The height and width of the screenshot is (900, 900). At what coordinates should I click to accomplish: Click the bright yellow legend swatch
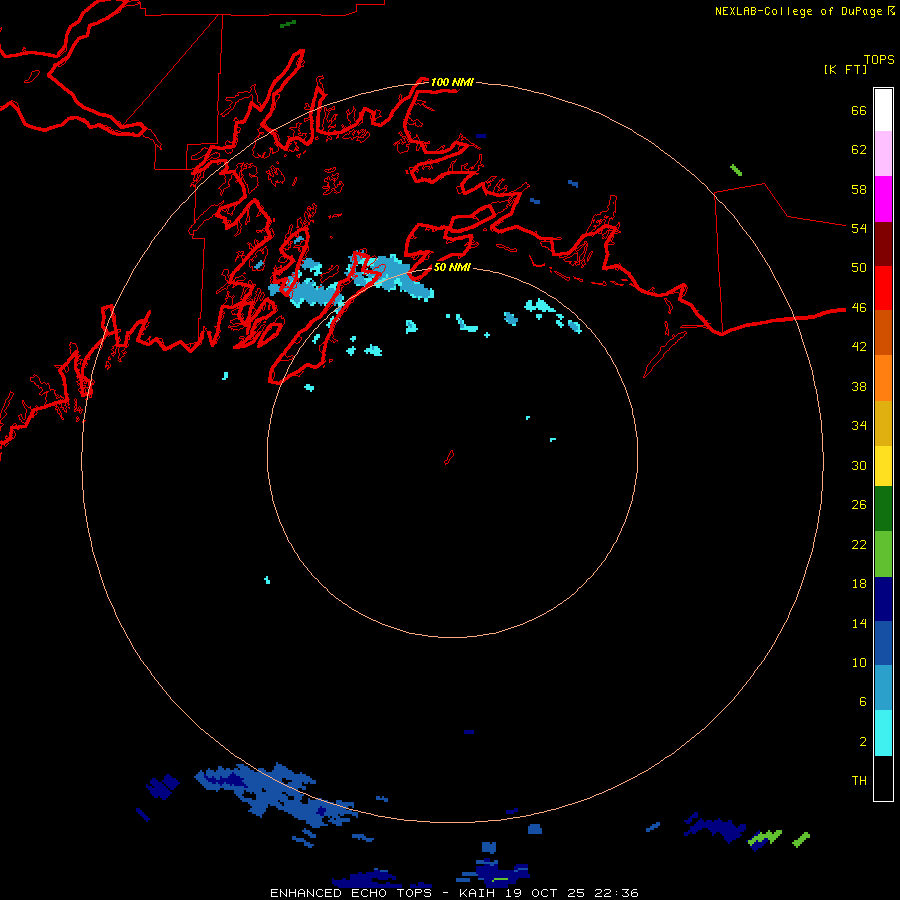pyautogui.click(x=883, y=465)
